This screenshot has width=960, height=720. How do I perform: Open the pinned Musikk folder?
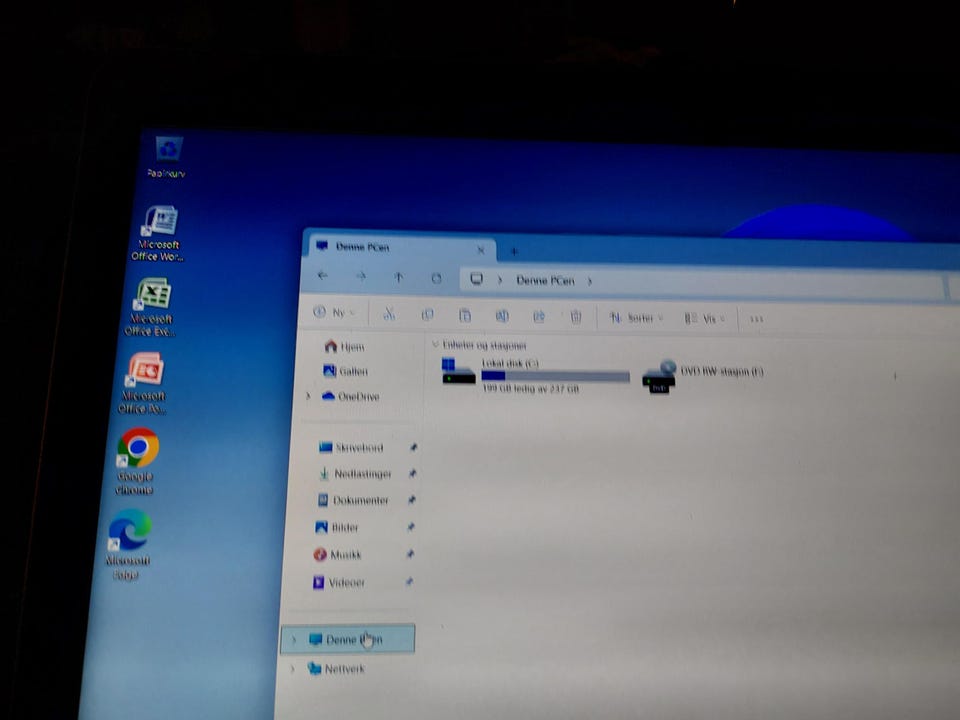pyautogui.click(x=337, y=555)
